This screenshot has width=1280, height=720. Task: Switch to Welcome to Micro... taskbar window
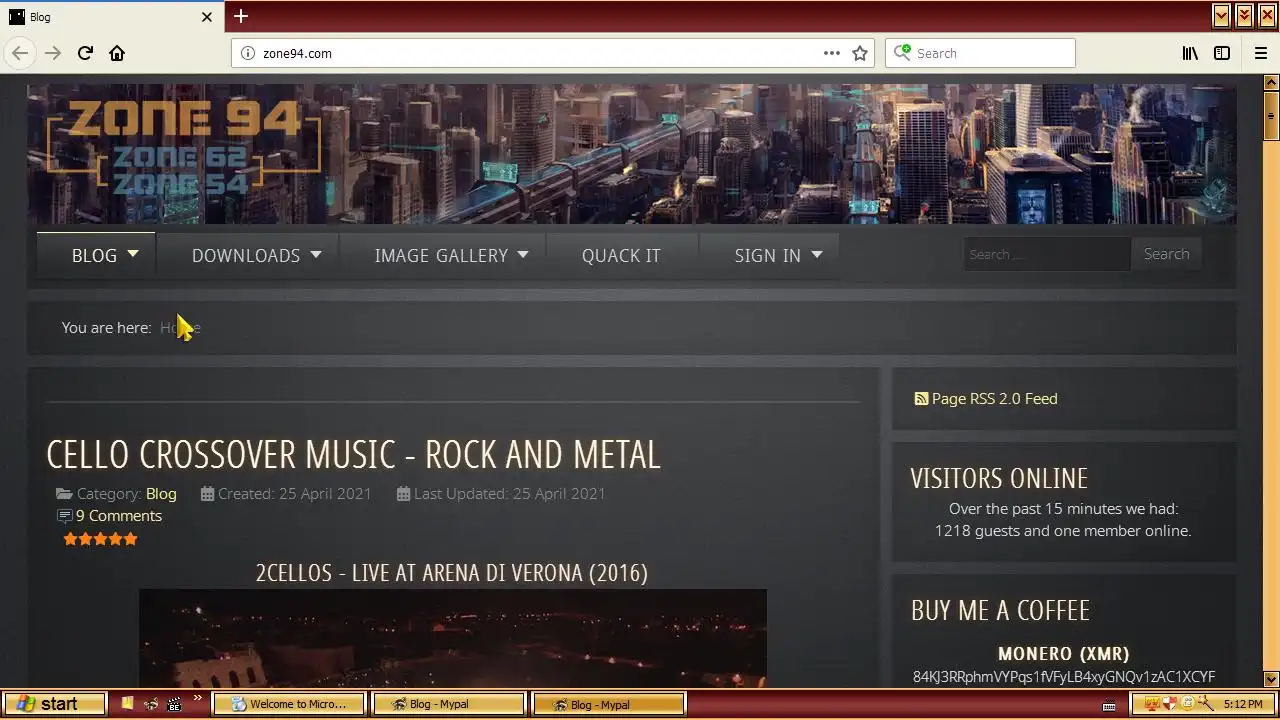(x=288, y=704)
